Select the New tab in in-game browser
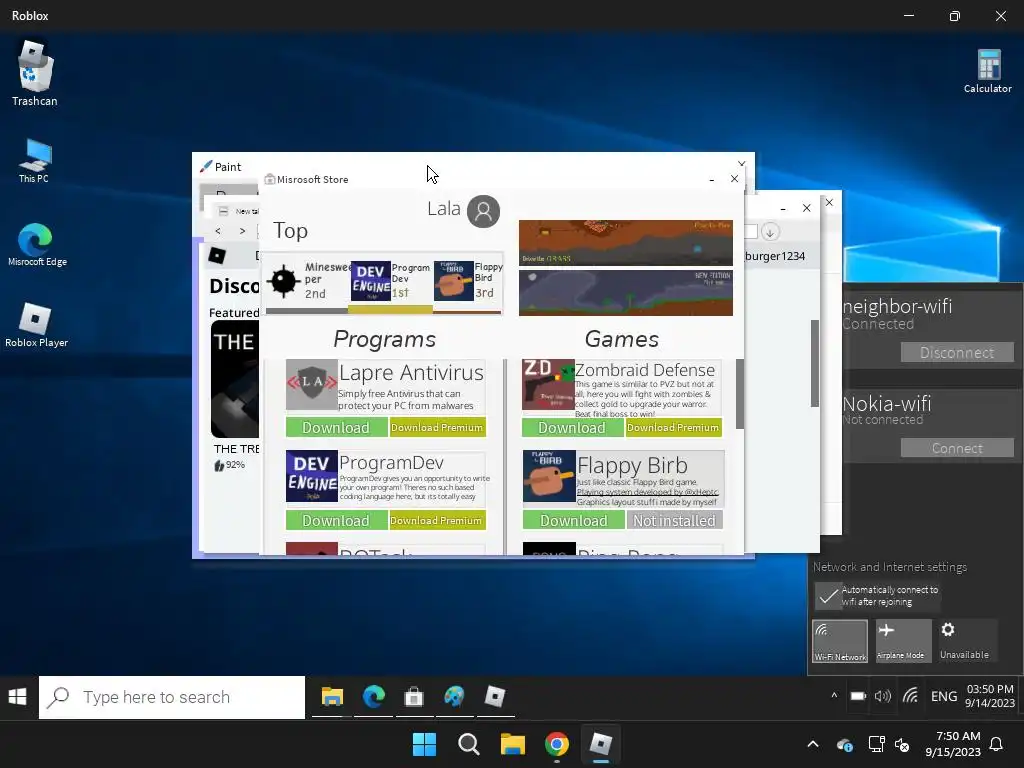 [x=238, y=211]
